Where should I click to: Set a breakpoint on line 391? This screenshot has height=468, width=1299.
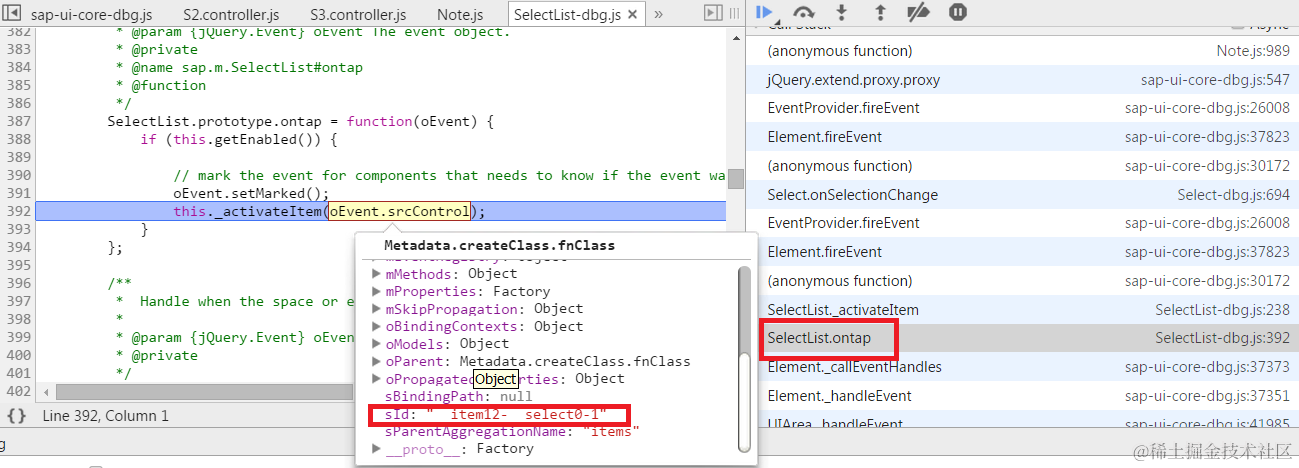17,193
